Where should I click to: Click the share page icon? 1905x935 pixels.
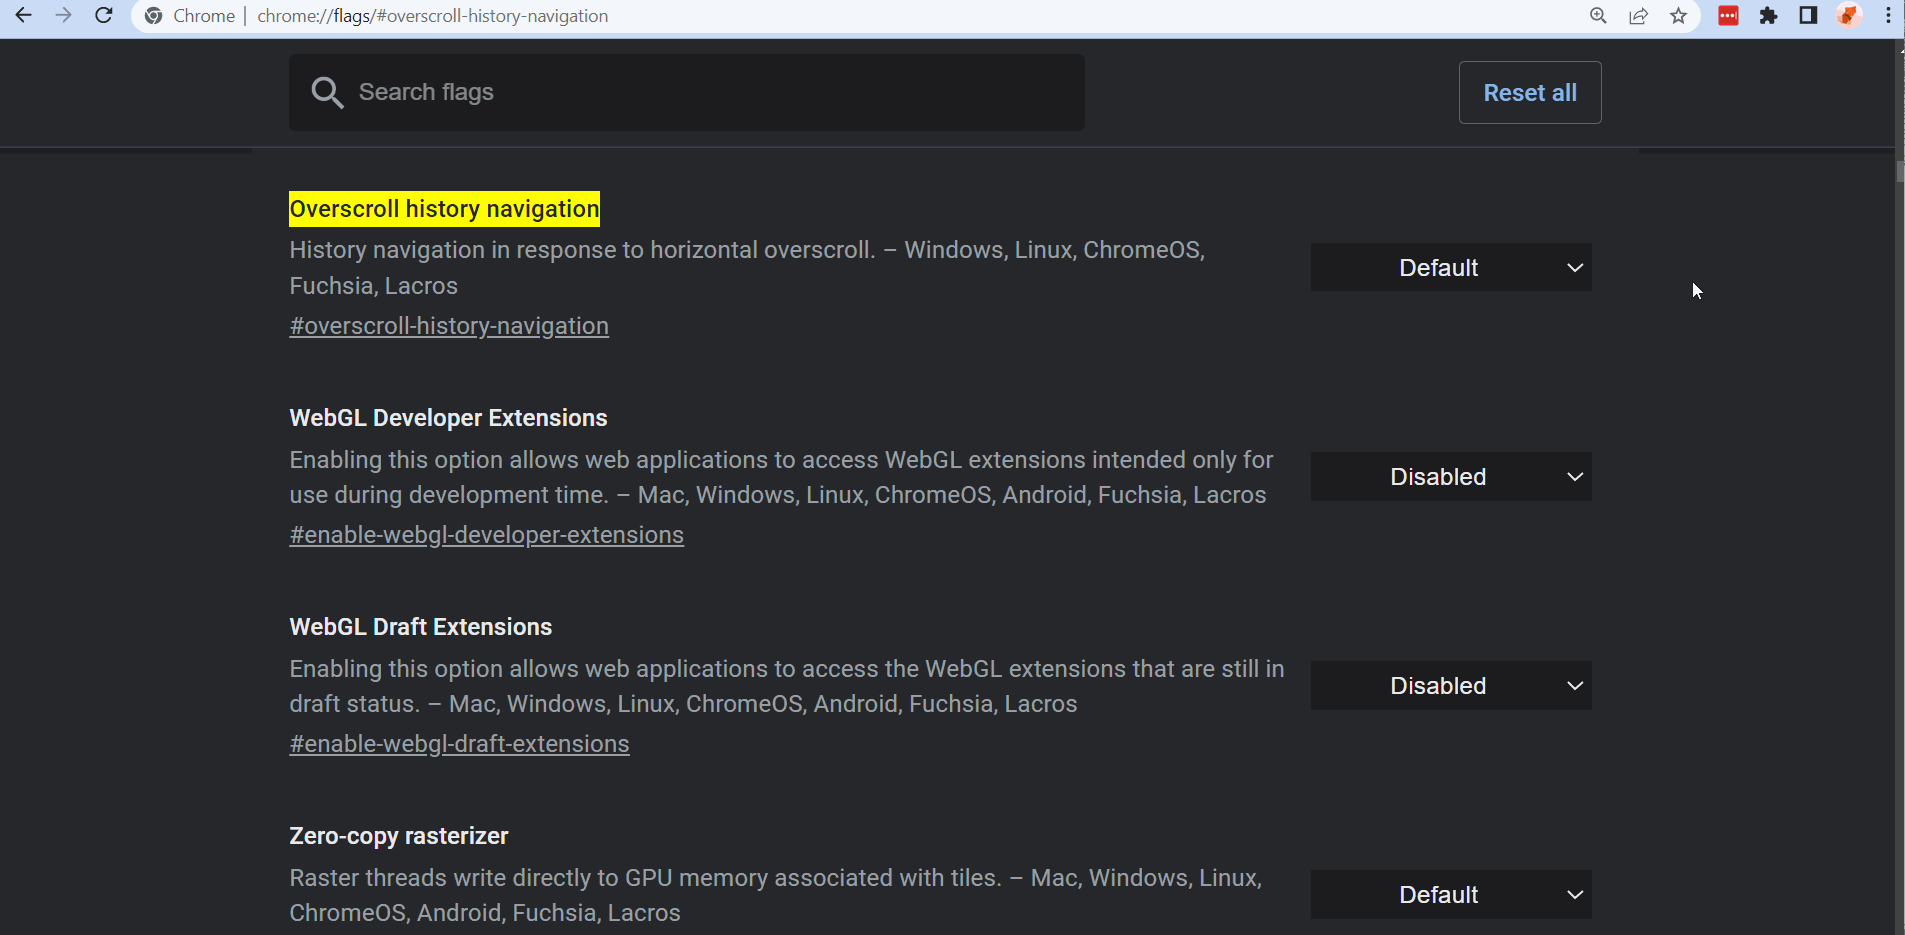[1638, 16]
